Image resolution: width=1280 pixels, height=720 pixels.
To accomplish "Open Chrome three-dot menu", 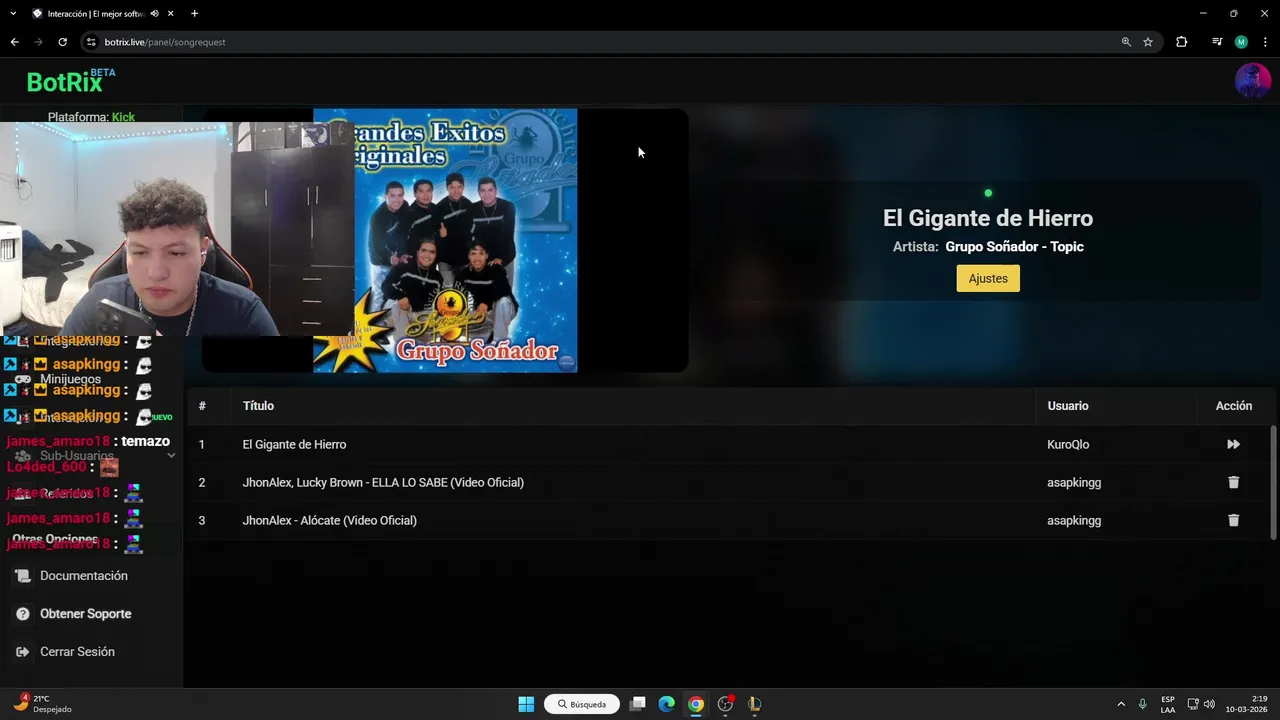I will (1265, 42).
